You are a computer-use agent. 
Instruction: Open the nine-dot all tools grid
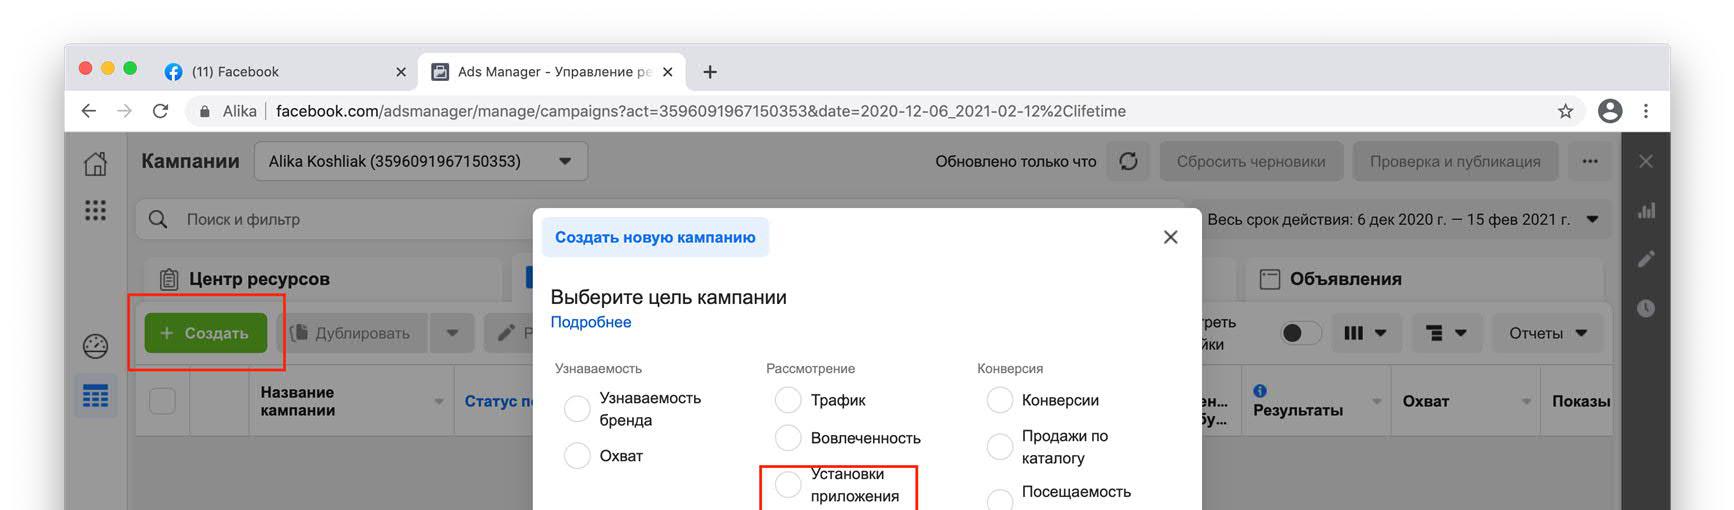pyautogui.click(x=95, y=210)
